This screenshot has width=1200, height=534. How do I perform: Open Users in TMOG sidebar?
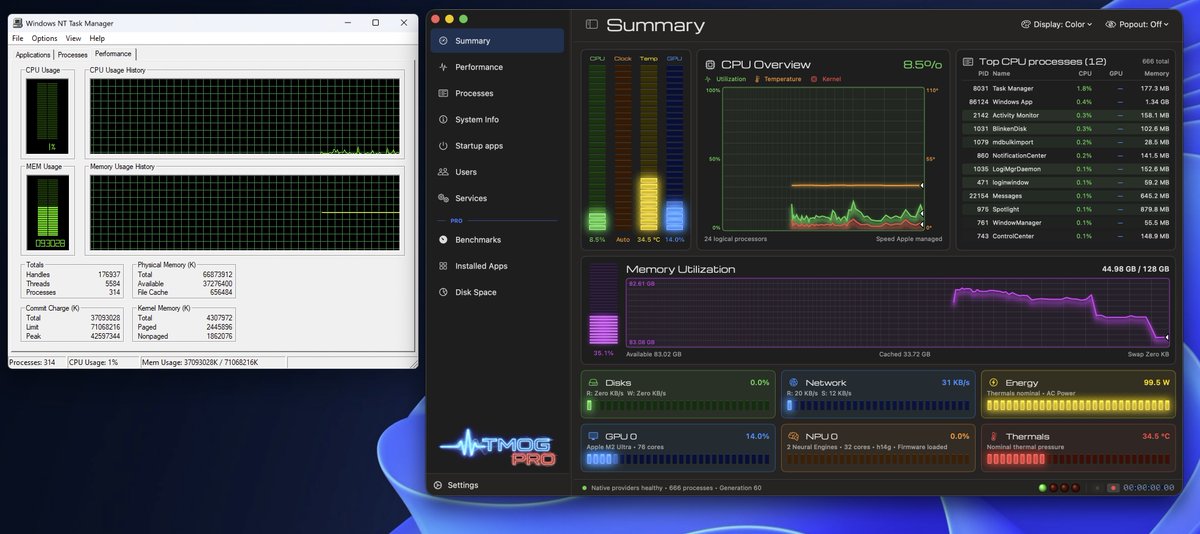tap(497, 172)
